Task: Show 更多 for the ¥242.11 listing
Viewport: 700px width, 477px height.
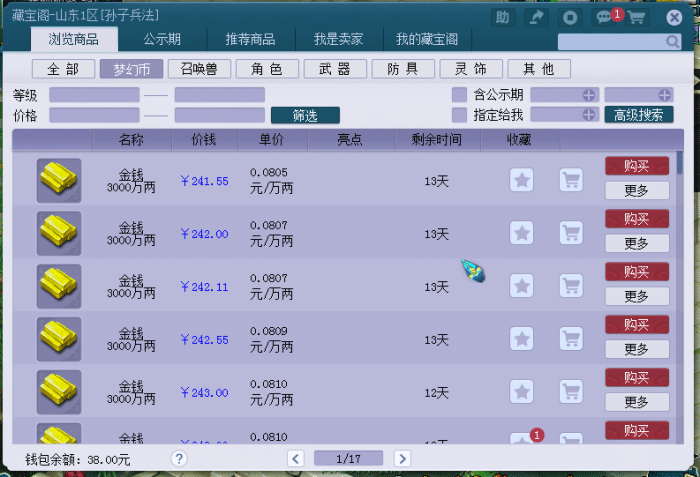Action: 637,296
